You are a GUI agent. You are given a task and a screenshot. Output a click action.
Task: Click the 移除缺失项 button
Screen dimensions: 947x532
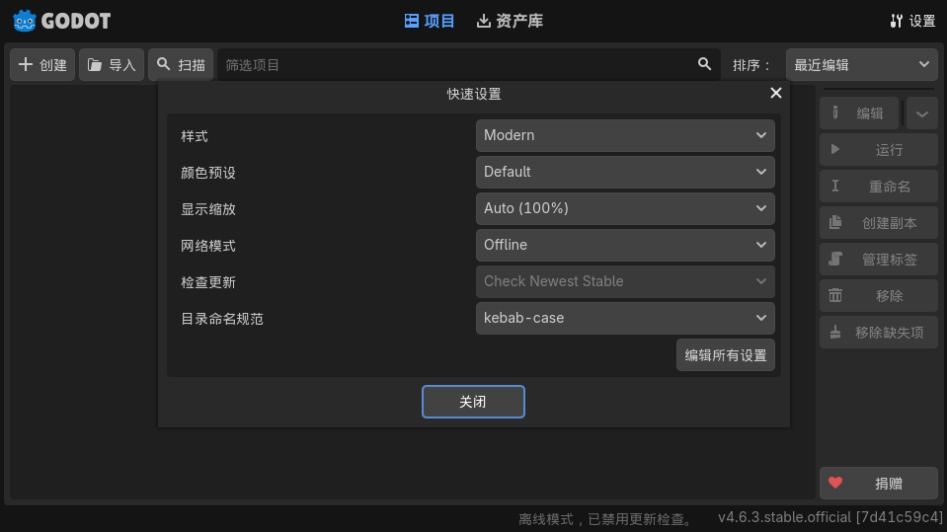pyautogui.click(x=879, y=332)
